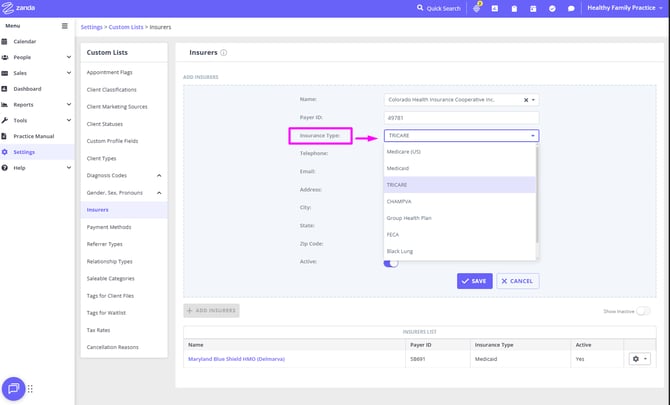Screen dimensions: 670x405
Task: Open the clipboard icon in top bar
Action: tap(513, 8)
